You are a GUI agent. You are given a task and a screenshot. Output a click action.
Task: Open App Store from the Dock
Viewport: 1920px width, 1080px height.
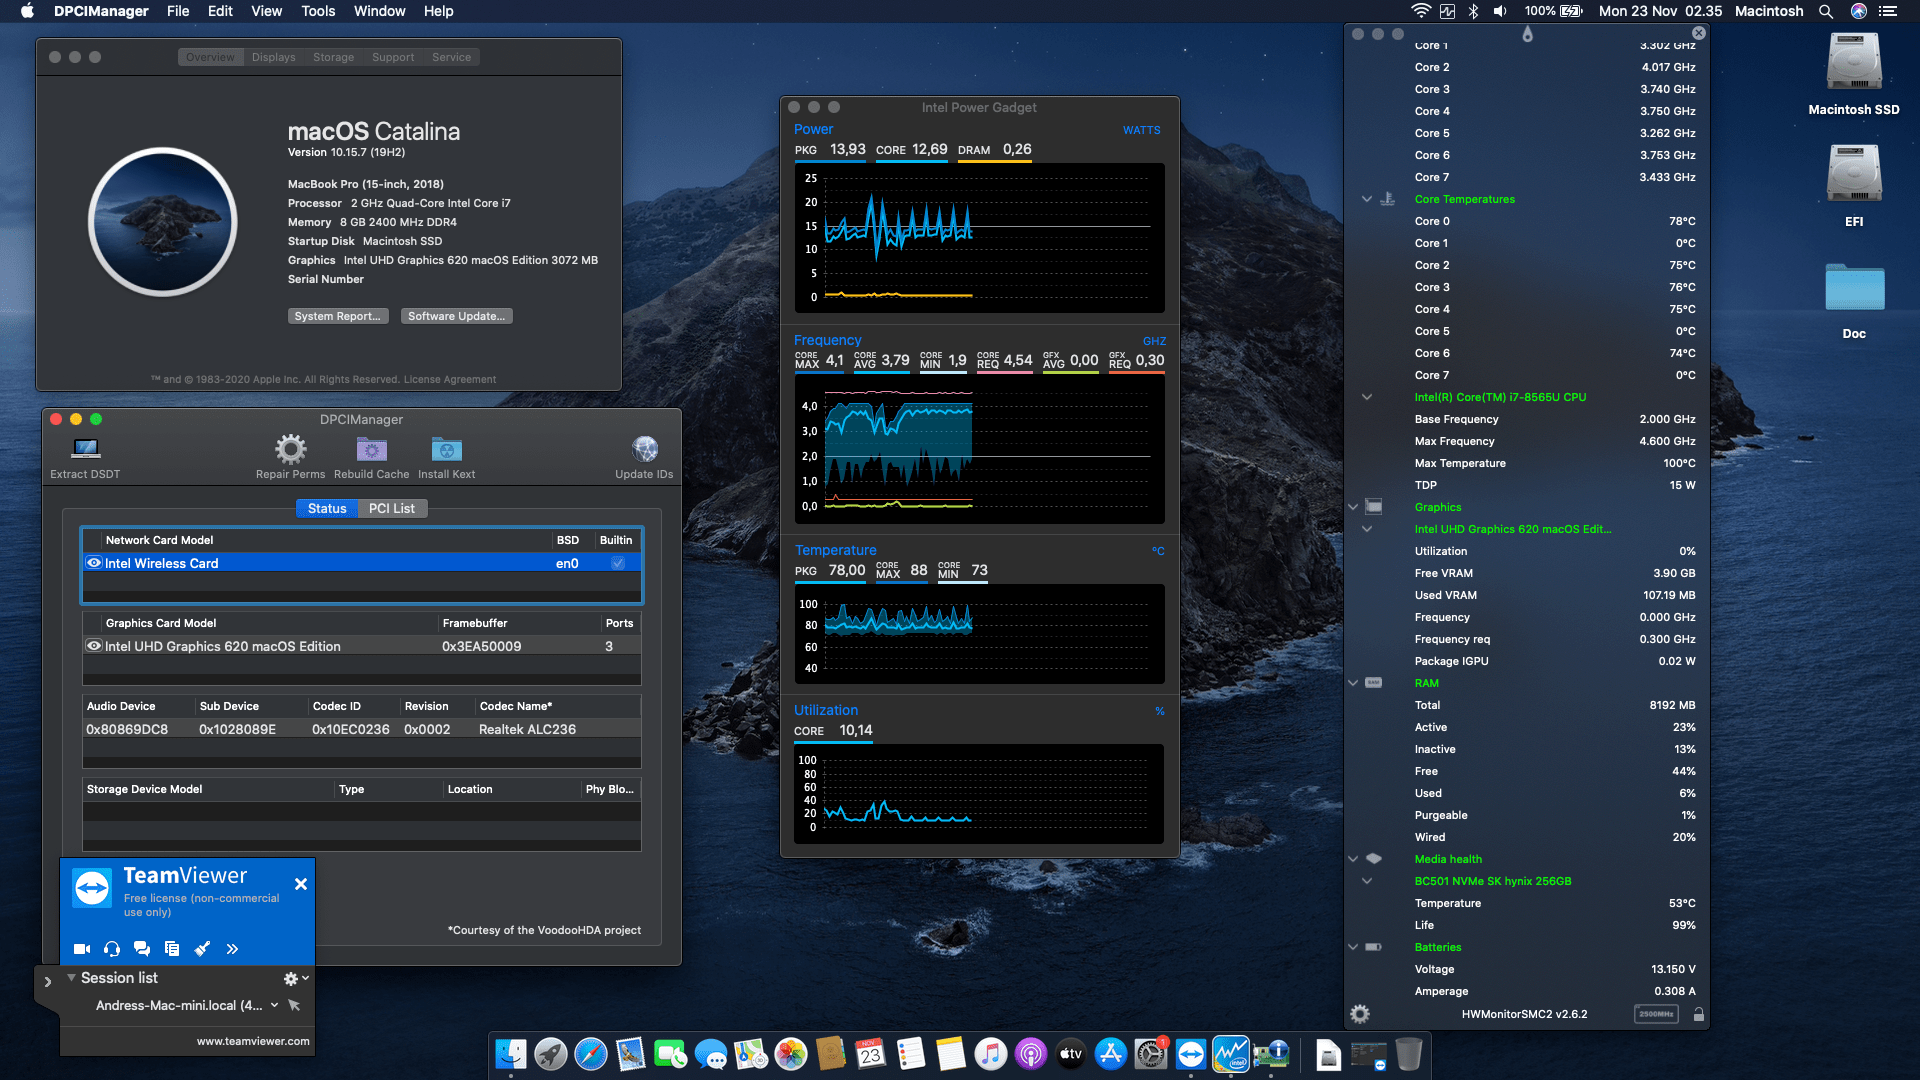[x=1111, y=1054]
